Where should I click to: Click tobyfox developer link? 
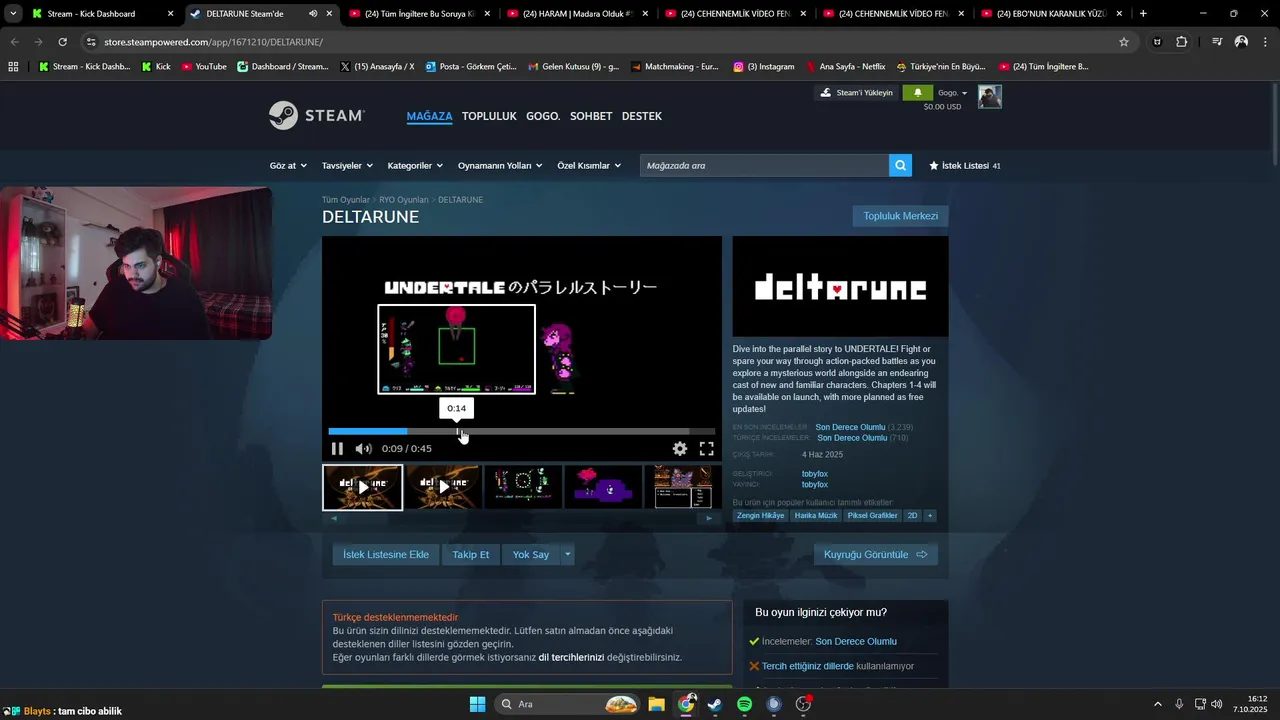[x=815, y=473]
